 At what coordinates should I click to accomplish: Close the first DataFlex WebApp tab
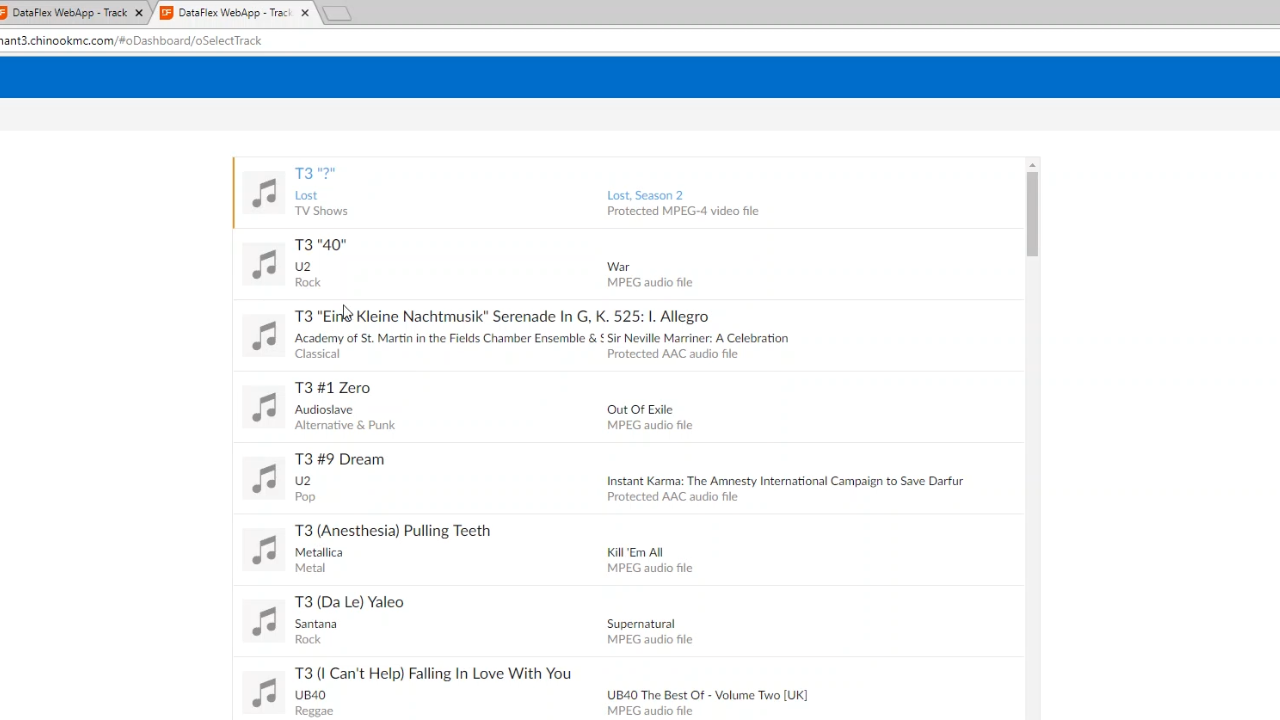tap(139, 13)
